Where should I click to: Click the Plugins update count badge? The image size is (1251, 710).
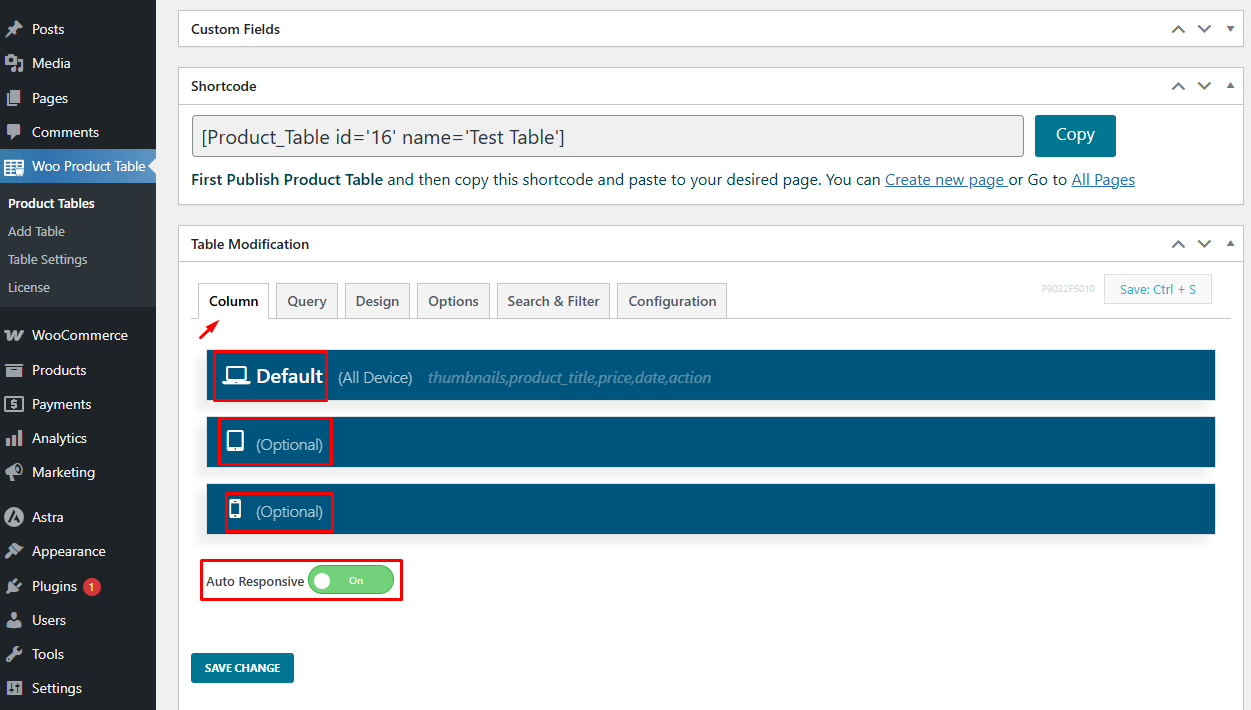pos(92,587)
